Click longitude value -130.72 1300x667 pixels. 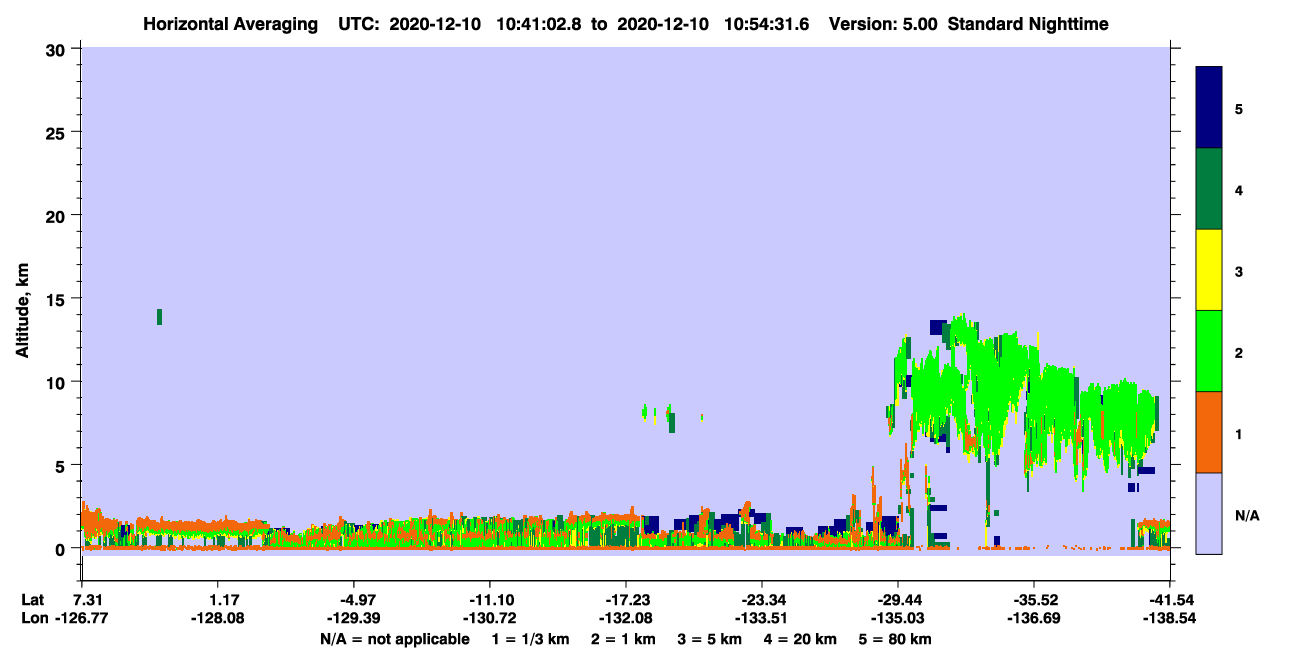(x=490, y=618)
